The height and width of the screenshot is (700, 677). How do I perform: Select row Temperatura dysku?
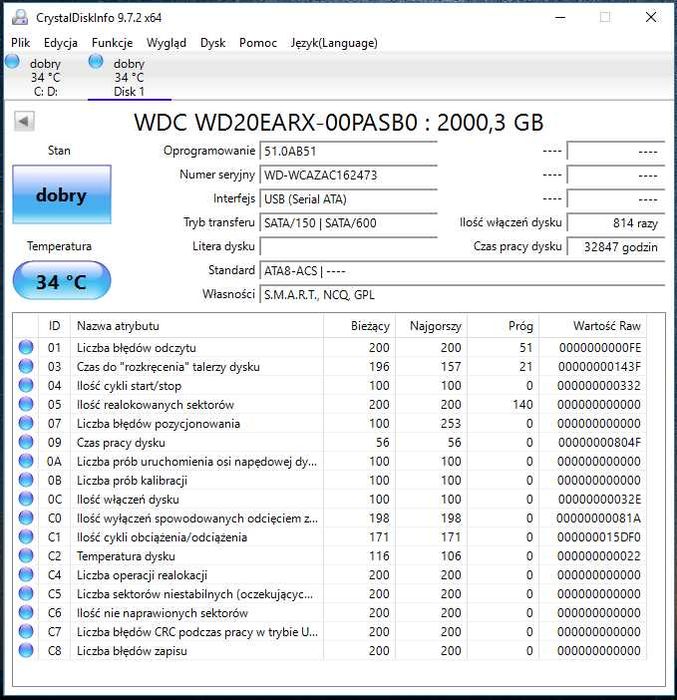[330, 556]
